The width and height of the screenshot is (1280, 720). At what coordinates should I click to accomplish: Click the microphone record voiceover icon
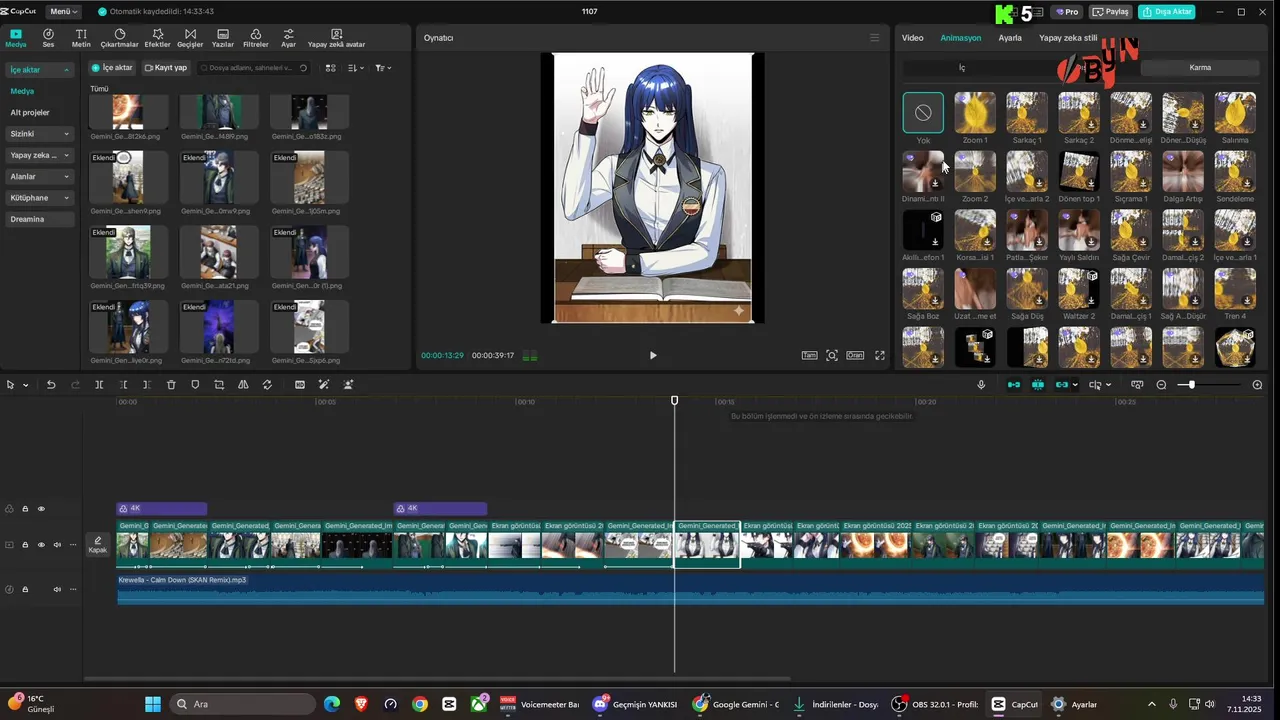(981, 385)
